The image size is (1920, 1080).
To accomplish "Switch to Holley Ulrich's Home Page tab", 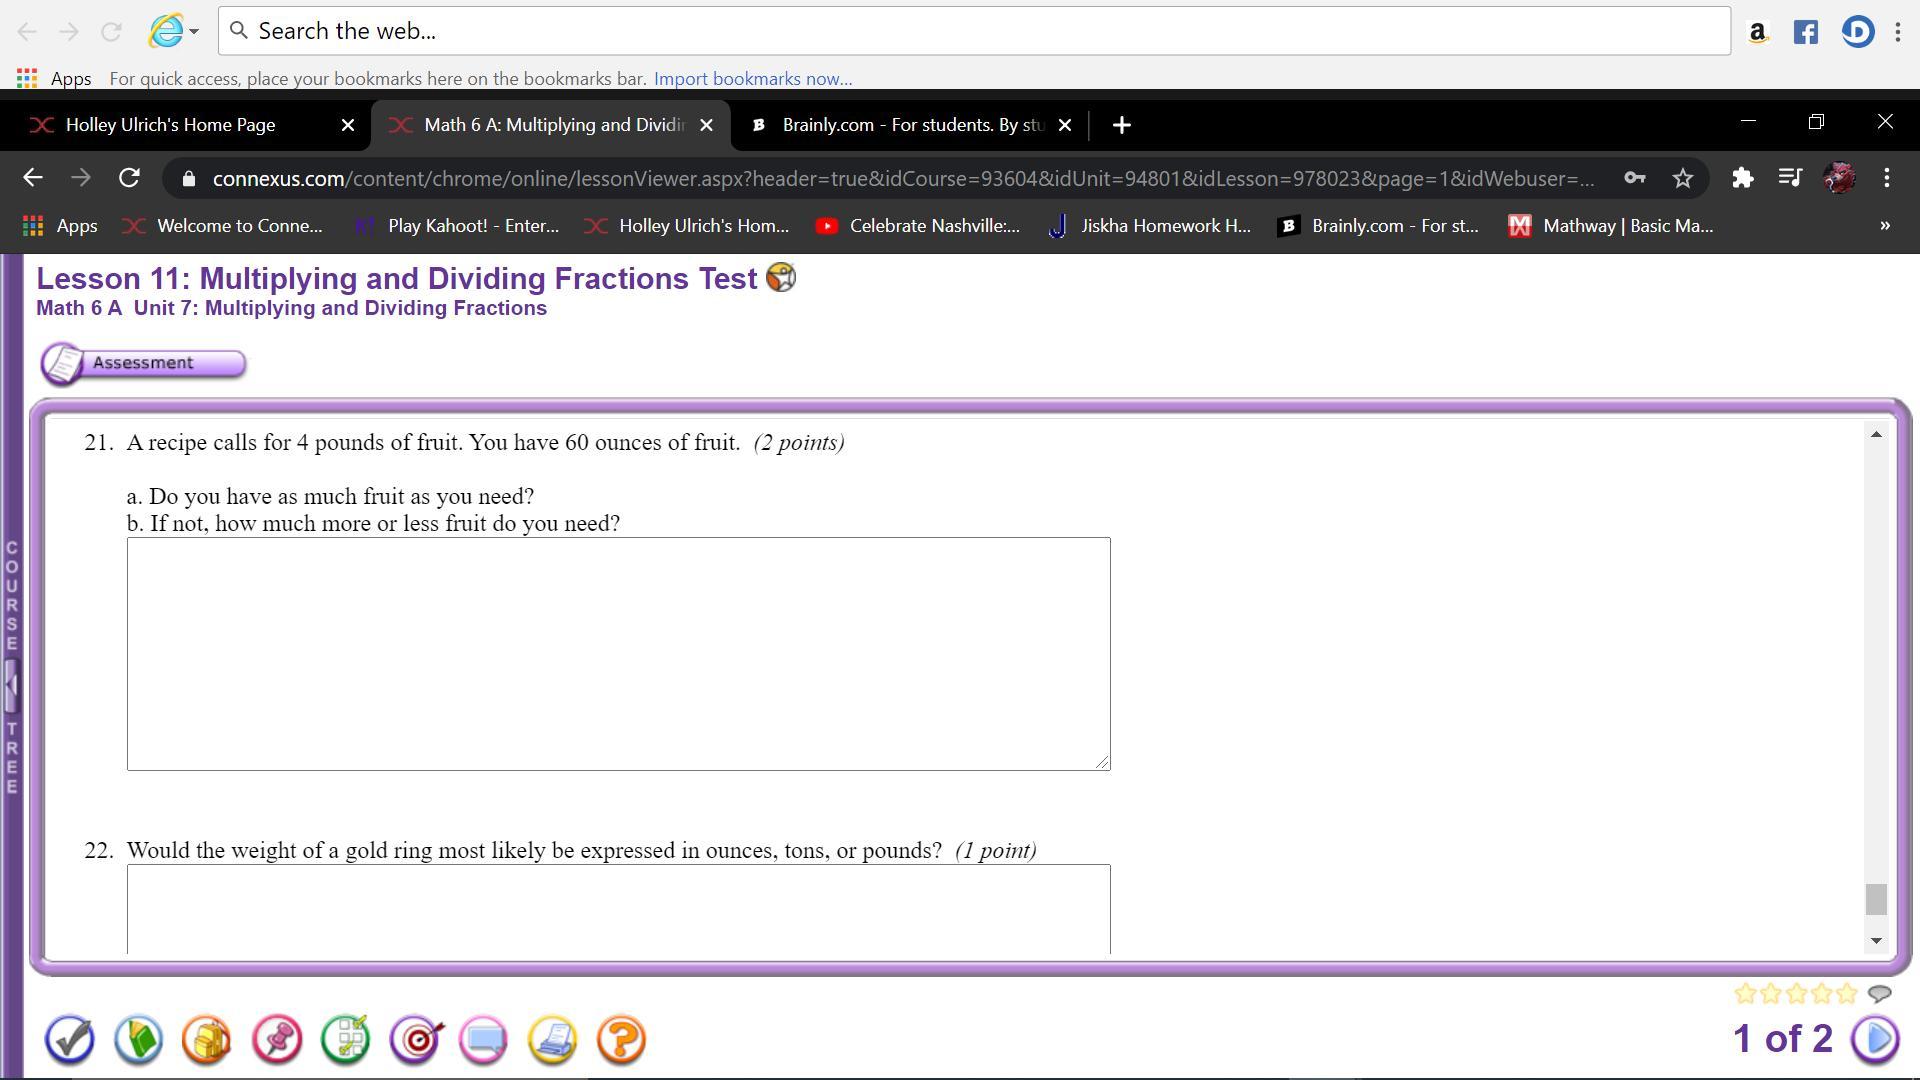I will click(x=170, y=125).
